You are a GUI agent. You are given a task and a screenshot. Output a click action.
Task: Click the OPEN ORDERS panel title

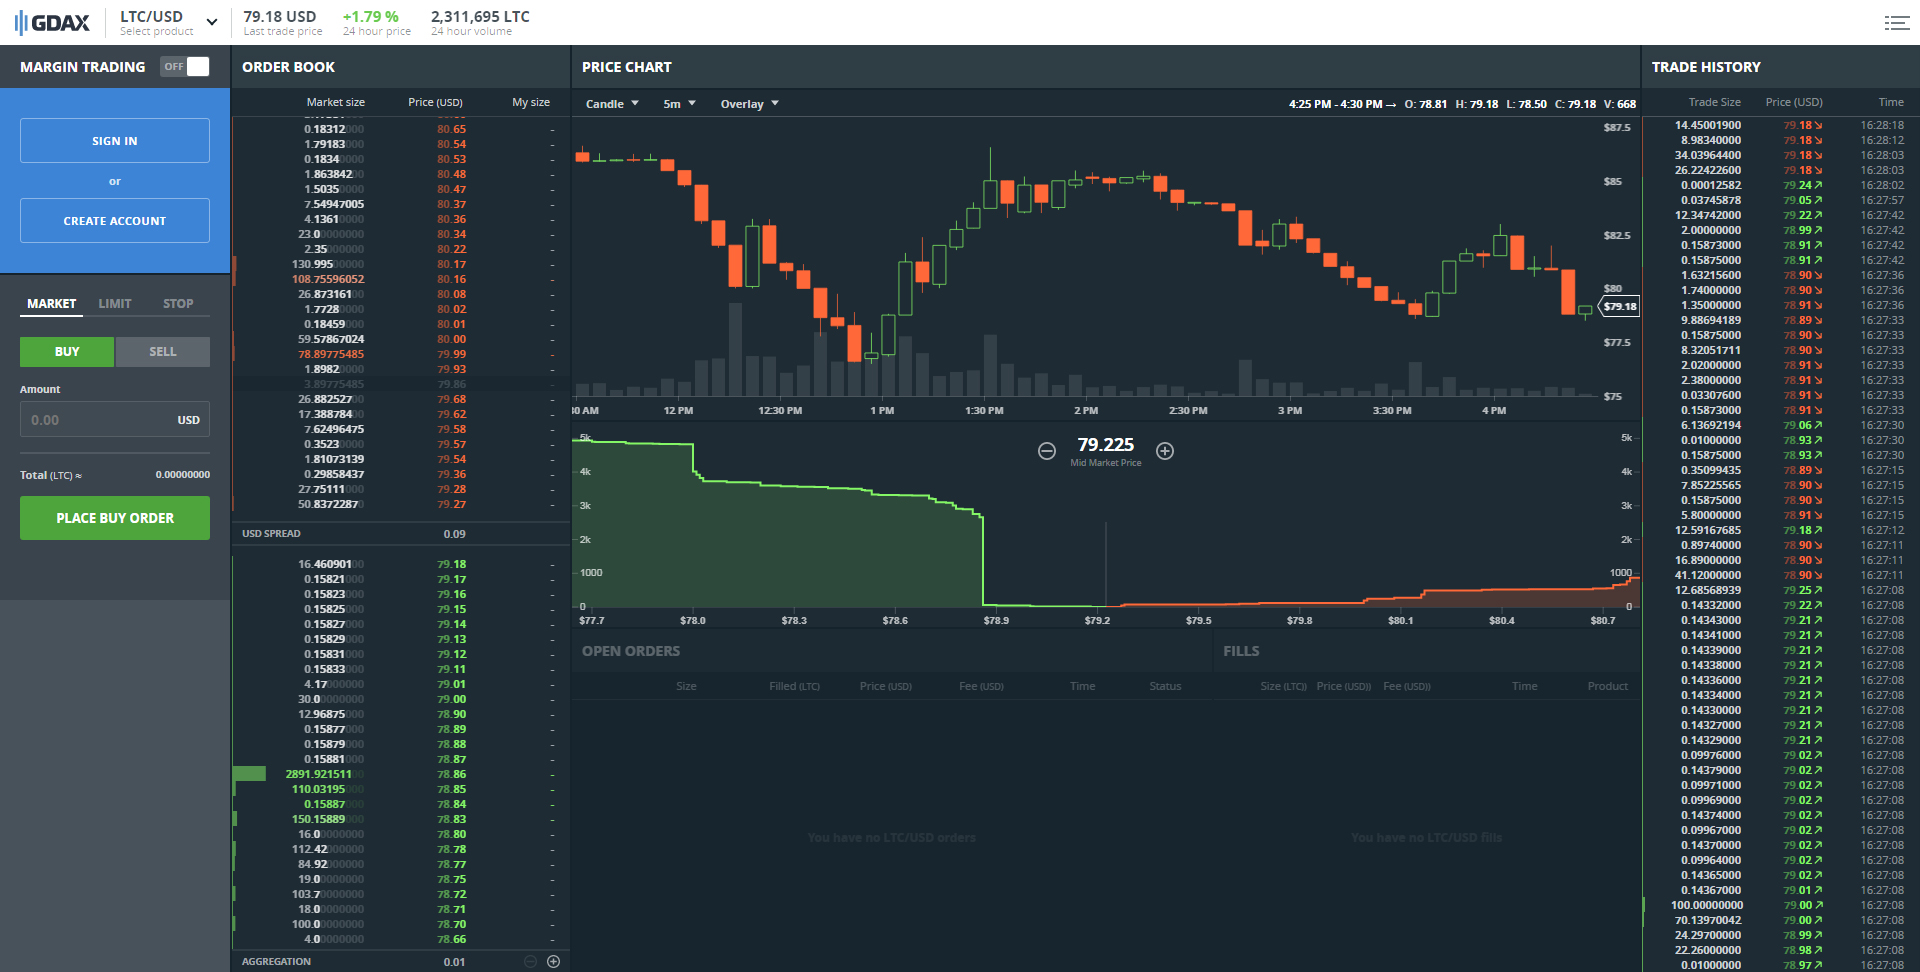point(631,651)
